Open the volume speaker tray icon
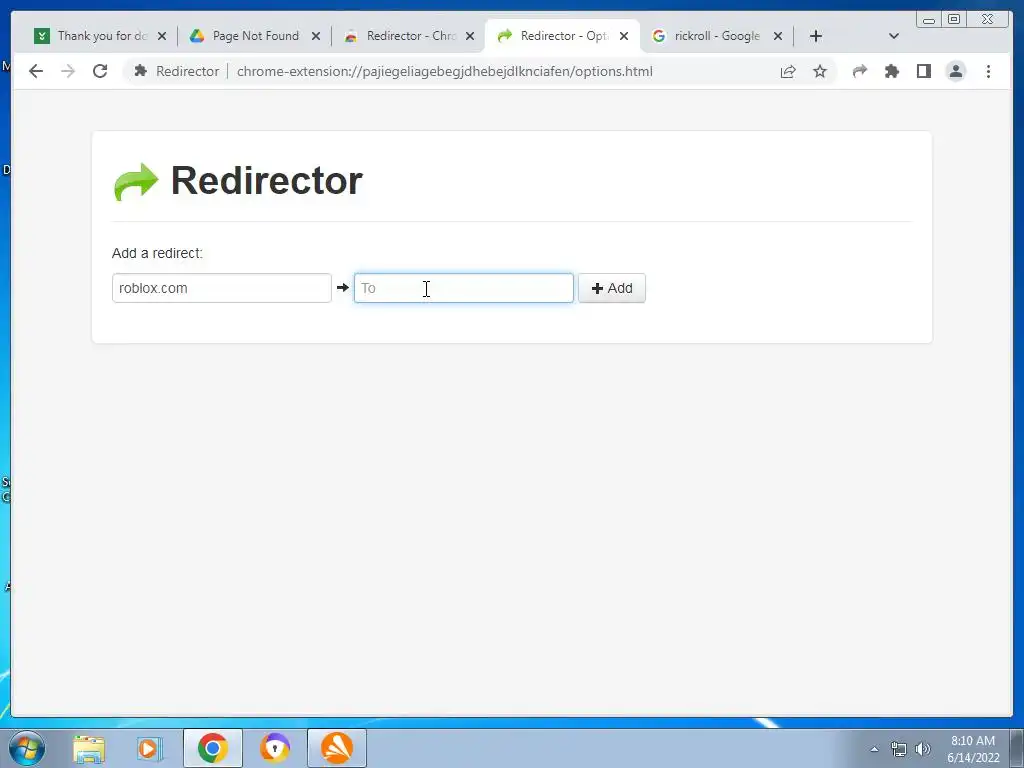 pyautogui.click(x=923, y=749)
